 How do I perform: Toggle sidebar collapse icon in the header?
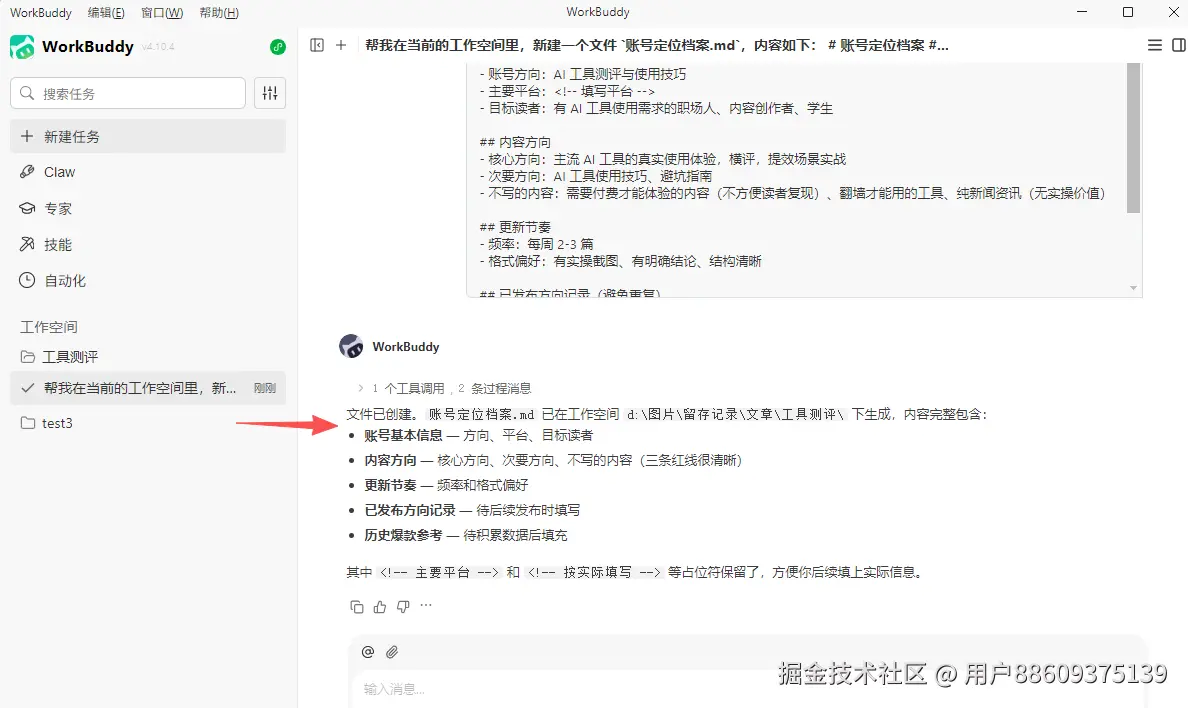(317, 45)
